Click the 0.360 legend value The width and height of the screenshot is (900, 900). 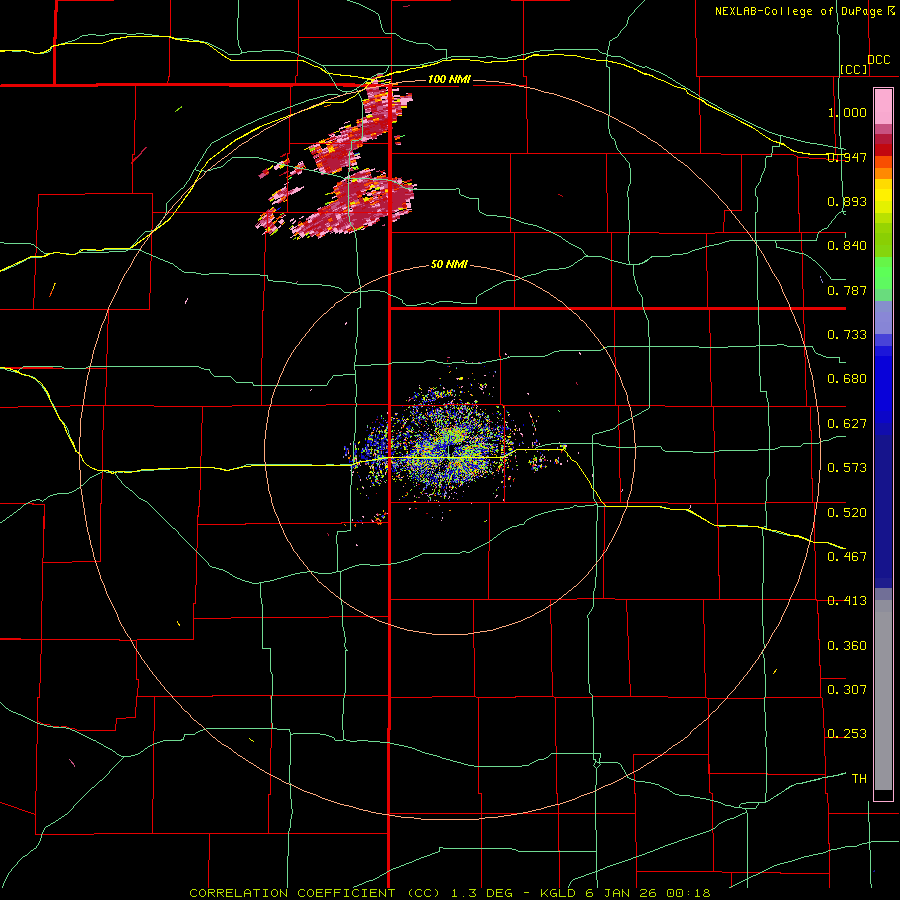(x=847, y=646)
